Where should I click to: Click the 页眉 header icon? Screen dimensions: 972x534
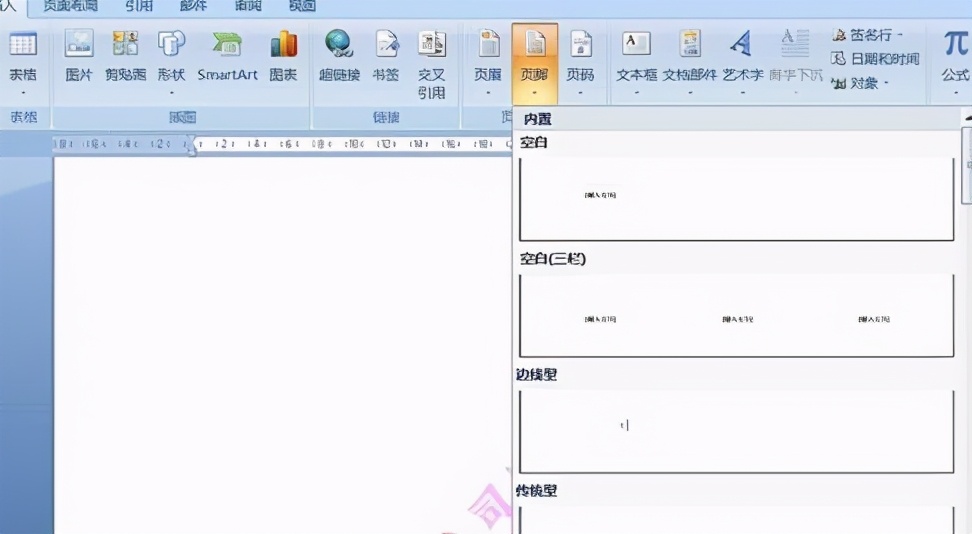[488, 45]
